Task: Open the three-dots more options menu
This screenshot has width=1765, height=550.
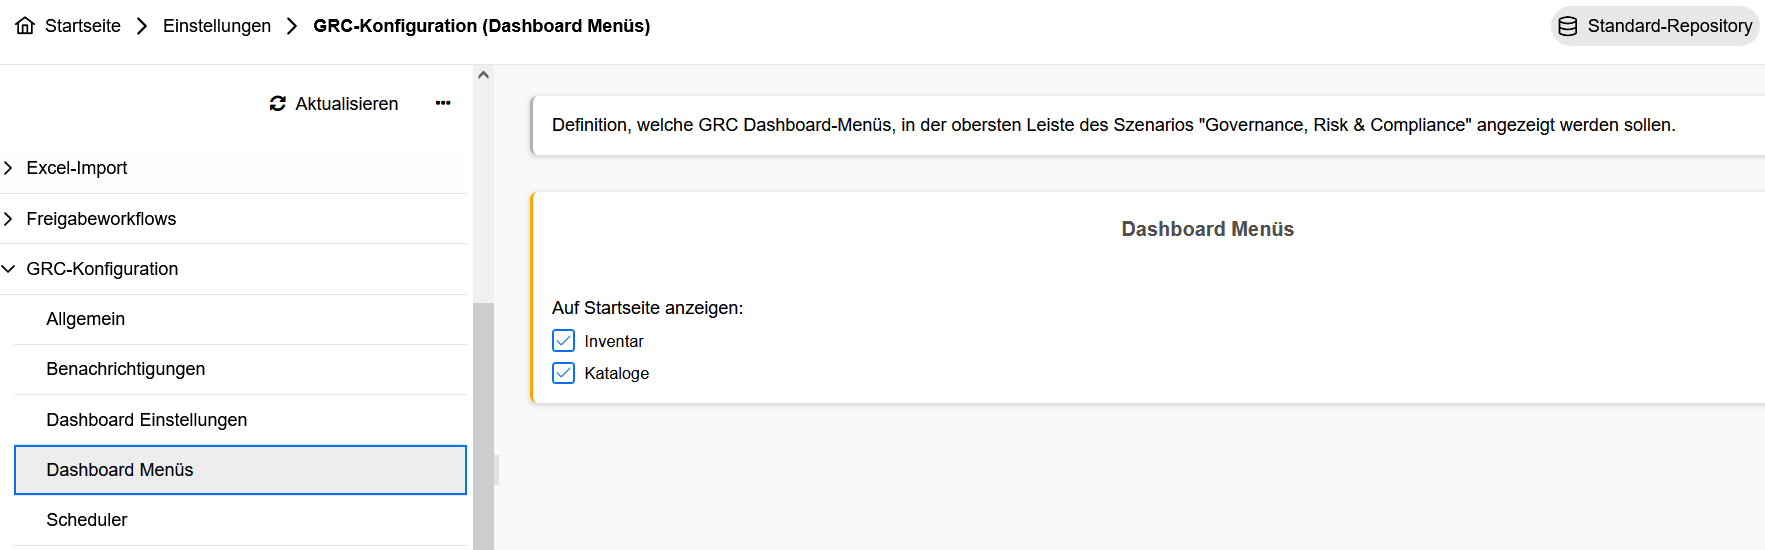Action: [443, 103]
